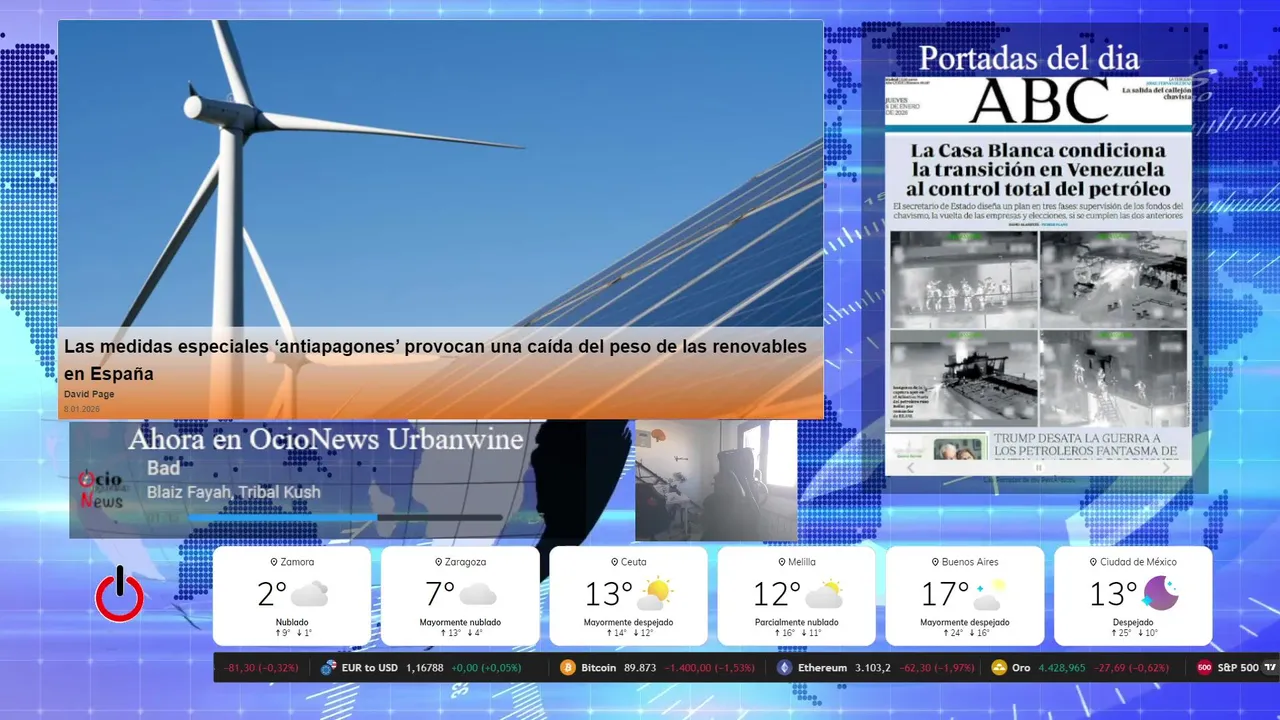This screenshot has width=1280, height=720.
Task: Click ABC headline about Casa Blanca Venezuela
Action: tap(1038, 170)
